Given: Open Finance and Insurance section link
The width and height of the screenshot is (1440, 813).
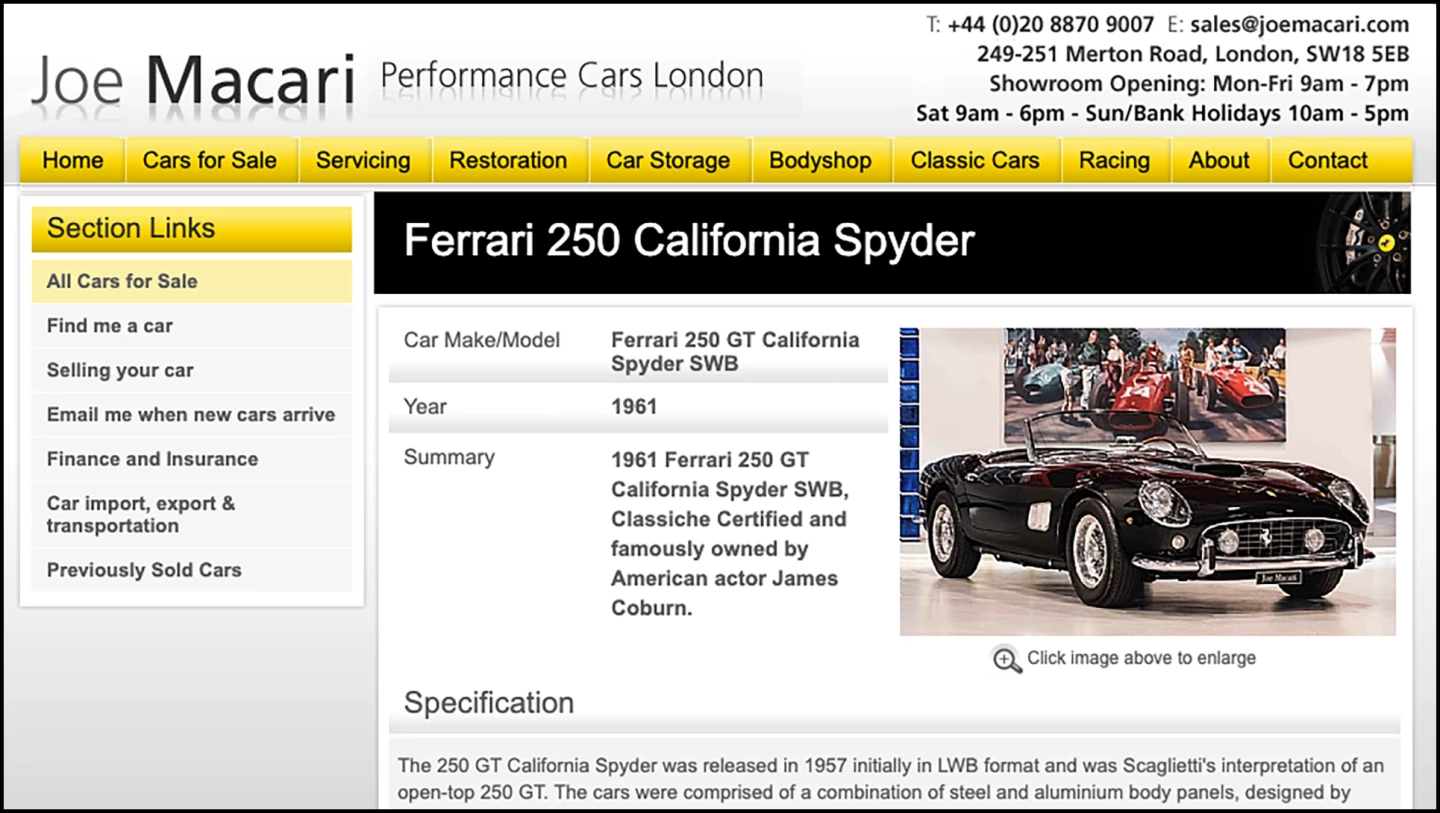Looking at the screenshot, I should (152, 459).
